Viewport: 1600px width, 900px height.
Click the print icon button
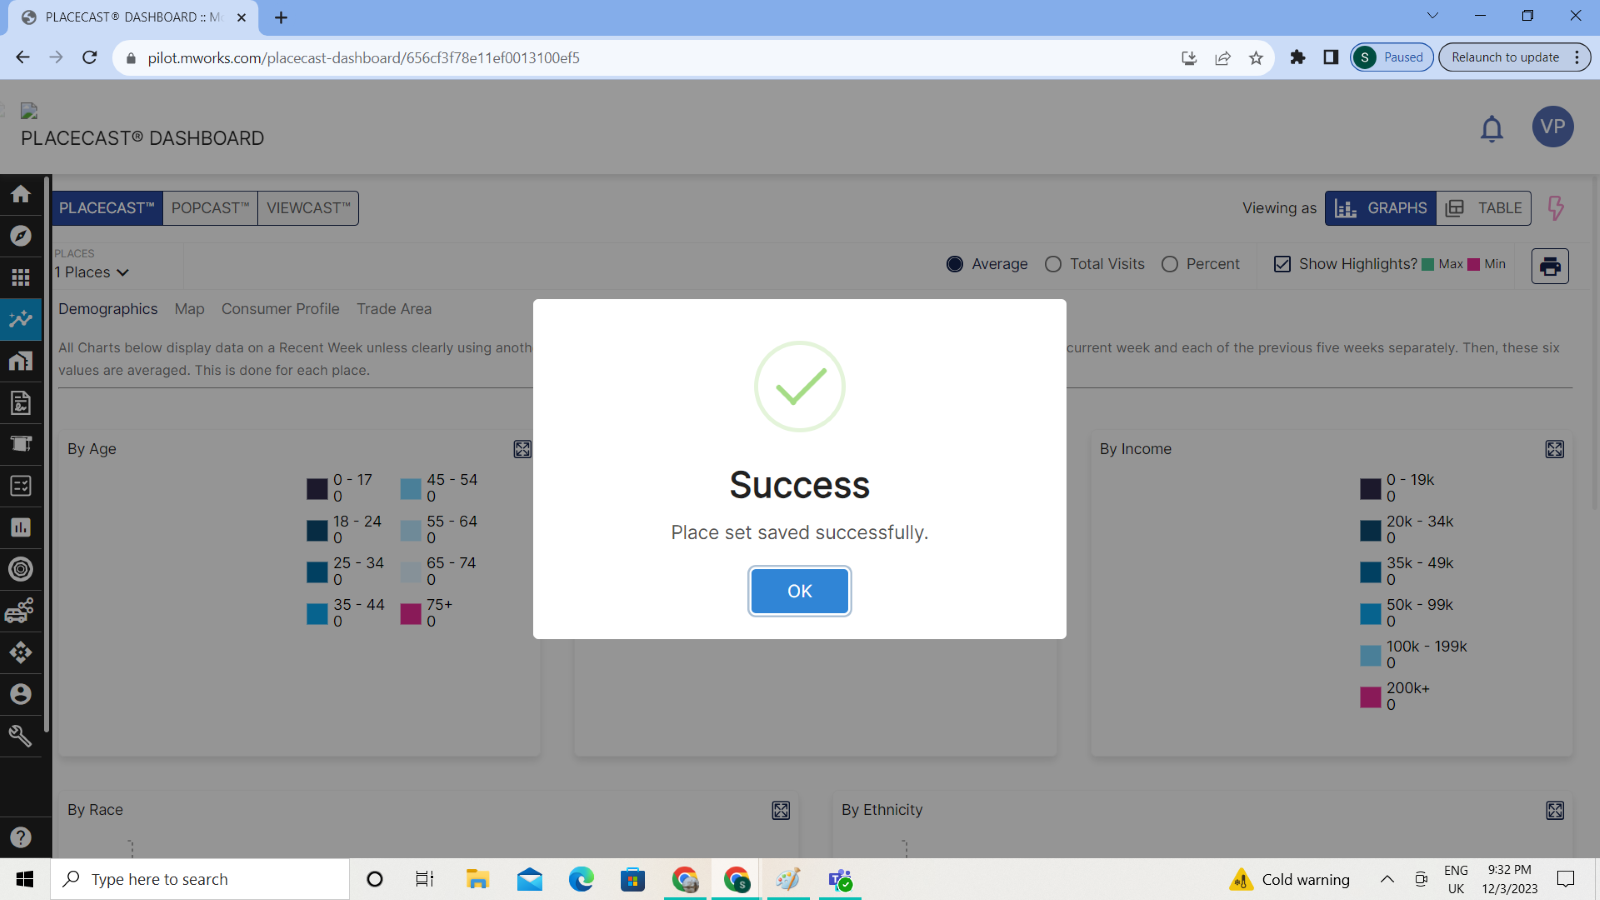pyautogui.click(x=1550, y=266)
